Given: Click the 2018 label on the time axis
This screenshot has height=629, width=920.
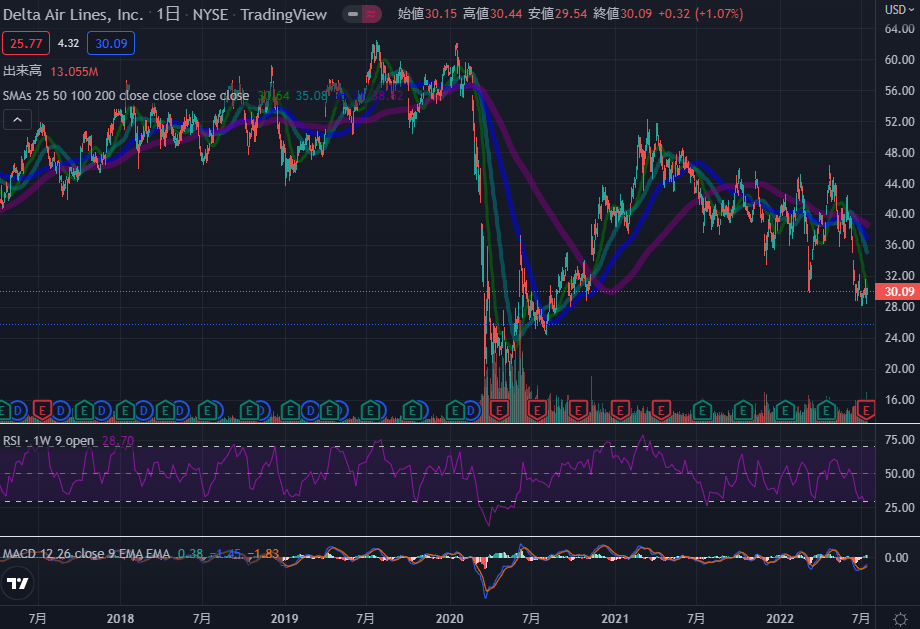Looking at the screenshot, I should click(x=120, y=618).
